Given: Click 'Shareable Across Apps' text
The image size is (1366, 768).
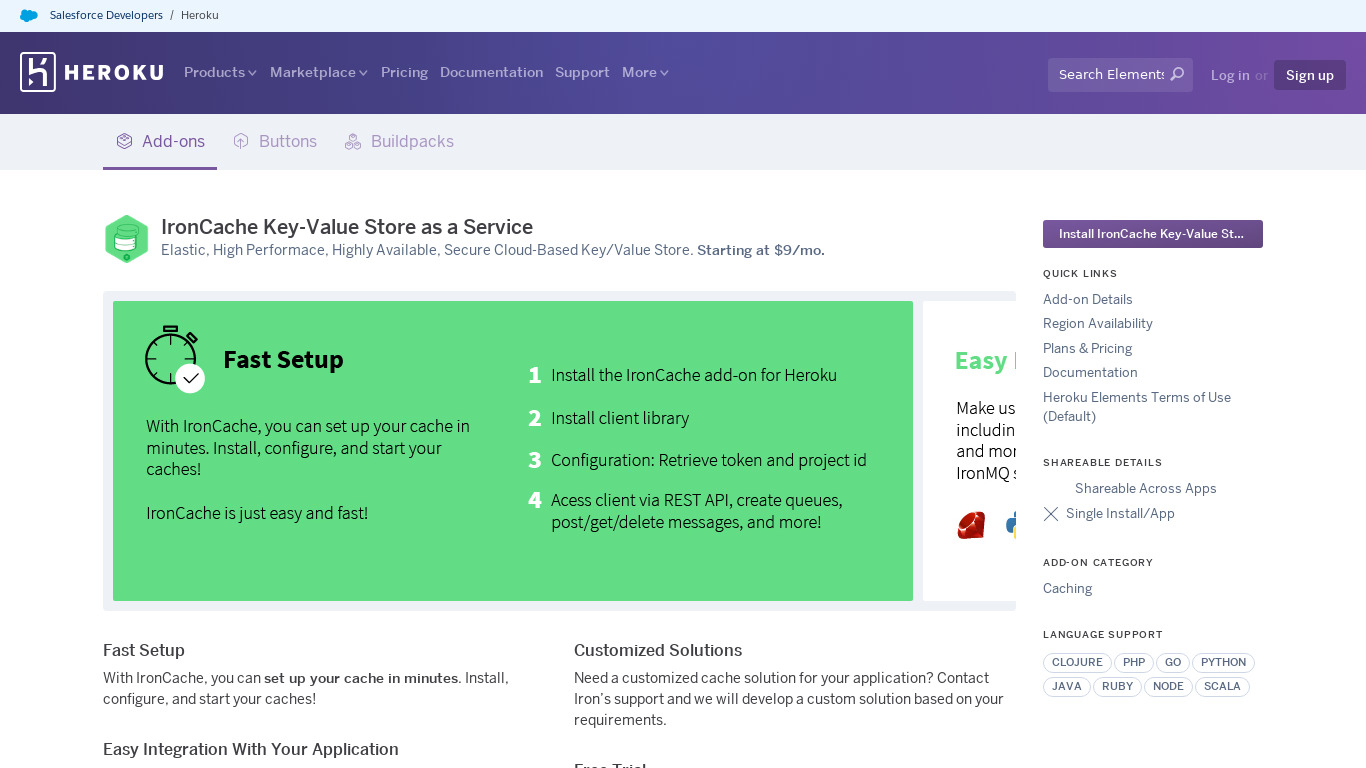Looking at the screenshot, I should click(x=1146, y=489).
